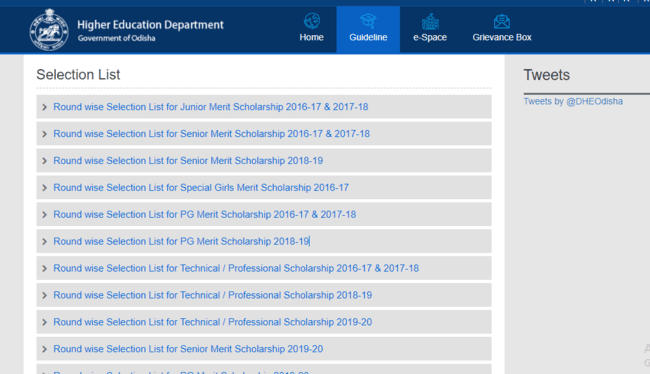Image resolution: width=650 pixels, height=374 pixels.
Task: Expand chevron for Senior Merit Scholarship 2018-19
Action: click(44, 161)
